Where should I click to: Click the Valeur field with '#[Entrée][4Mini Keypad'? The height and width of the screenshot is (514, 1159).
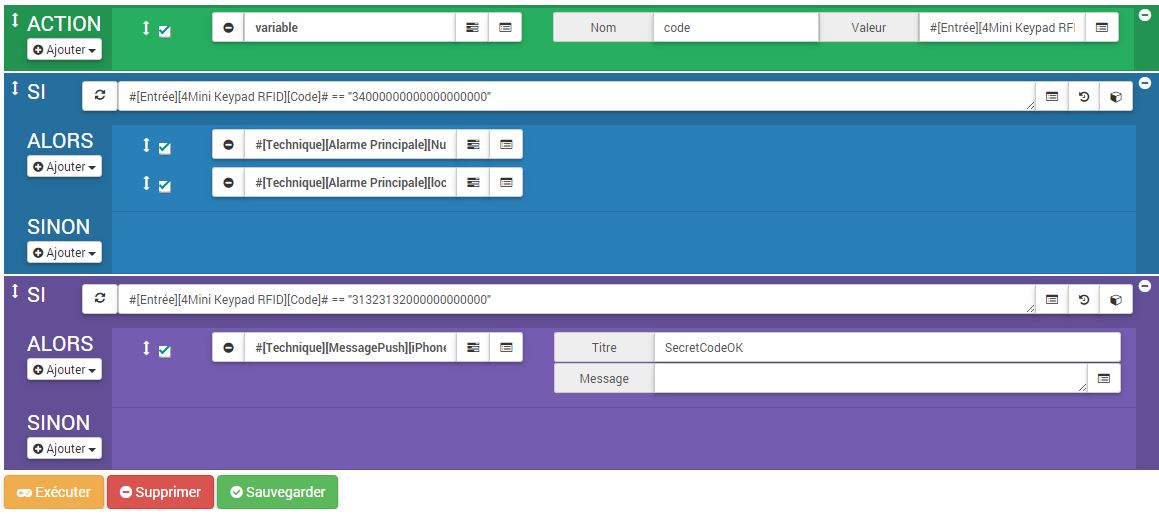click(1002, 27)
